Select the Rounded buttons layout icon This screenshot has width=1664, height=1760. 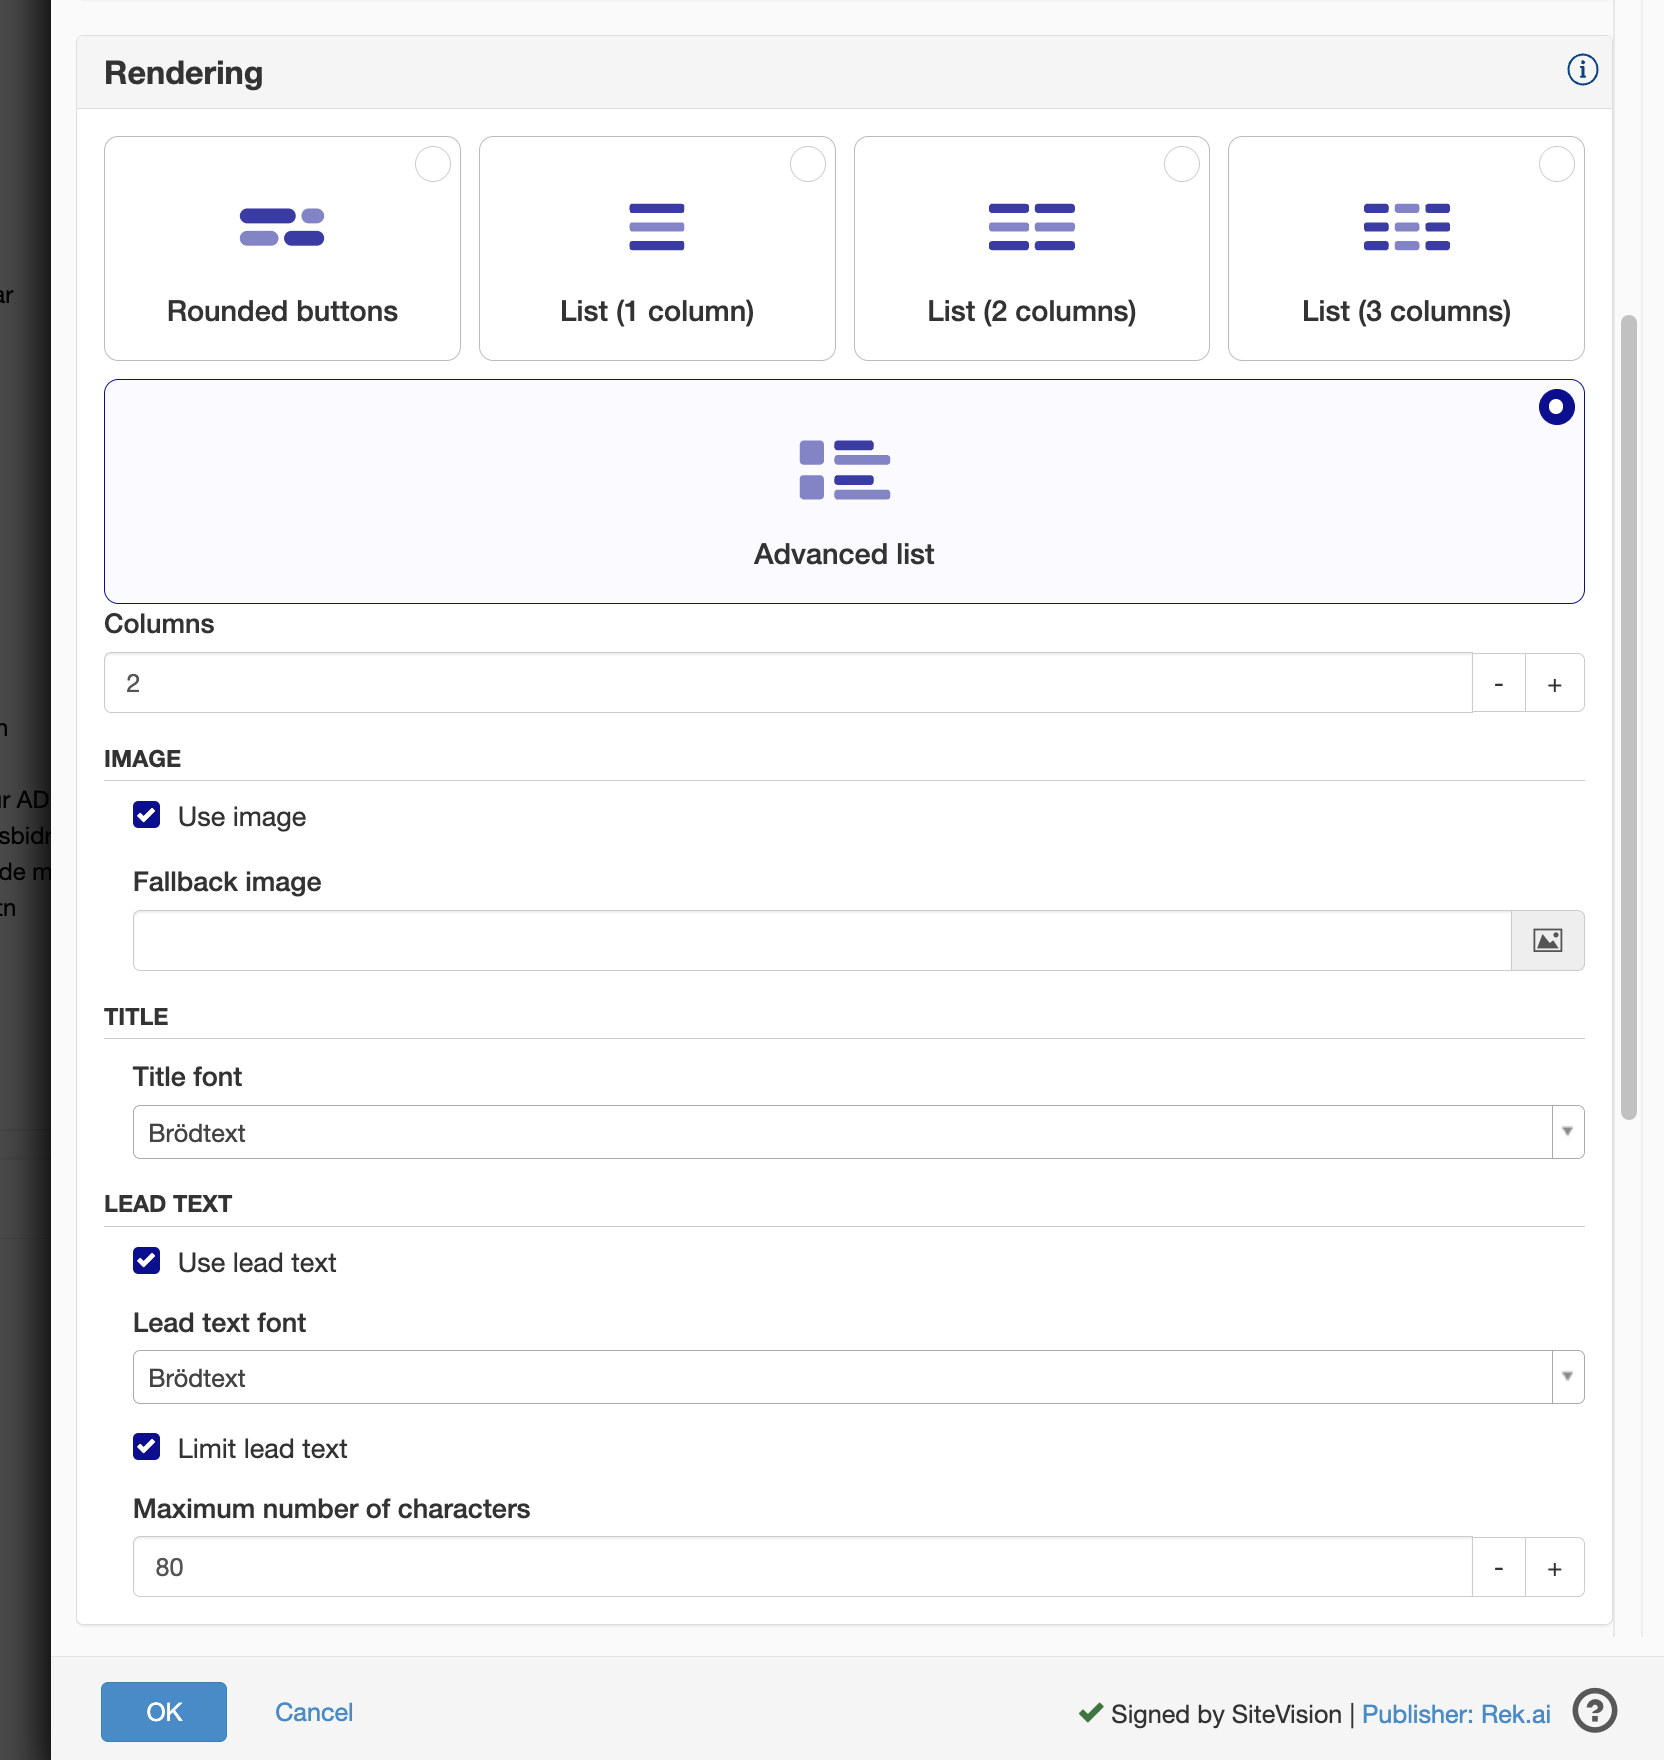pyautogui.click(x=282, y=227)
